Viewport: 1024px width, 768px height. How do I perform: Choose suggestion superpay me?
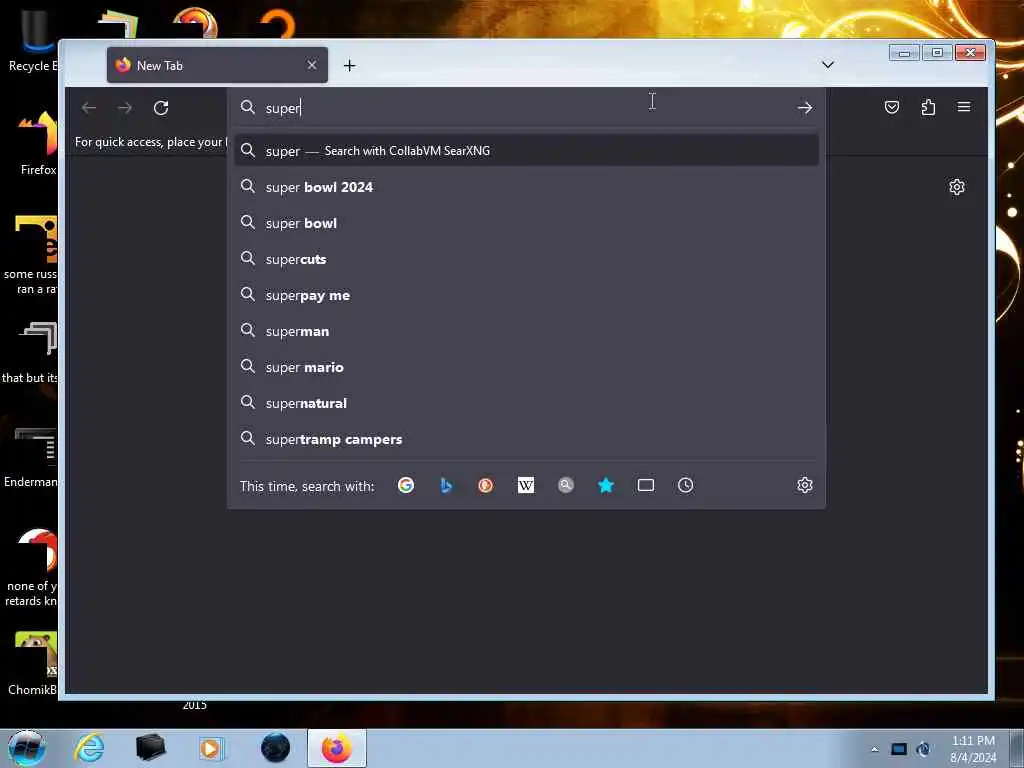click(x=526, y=295)
